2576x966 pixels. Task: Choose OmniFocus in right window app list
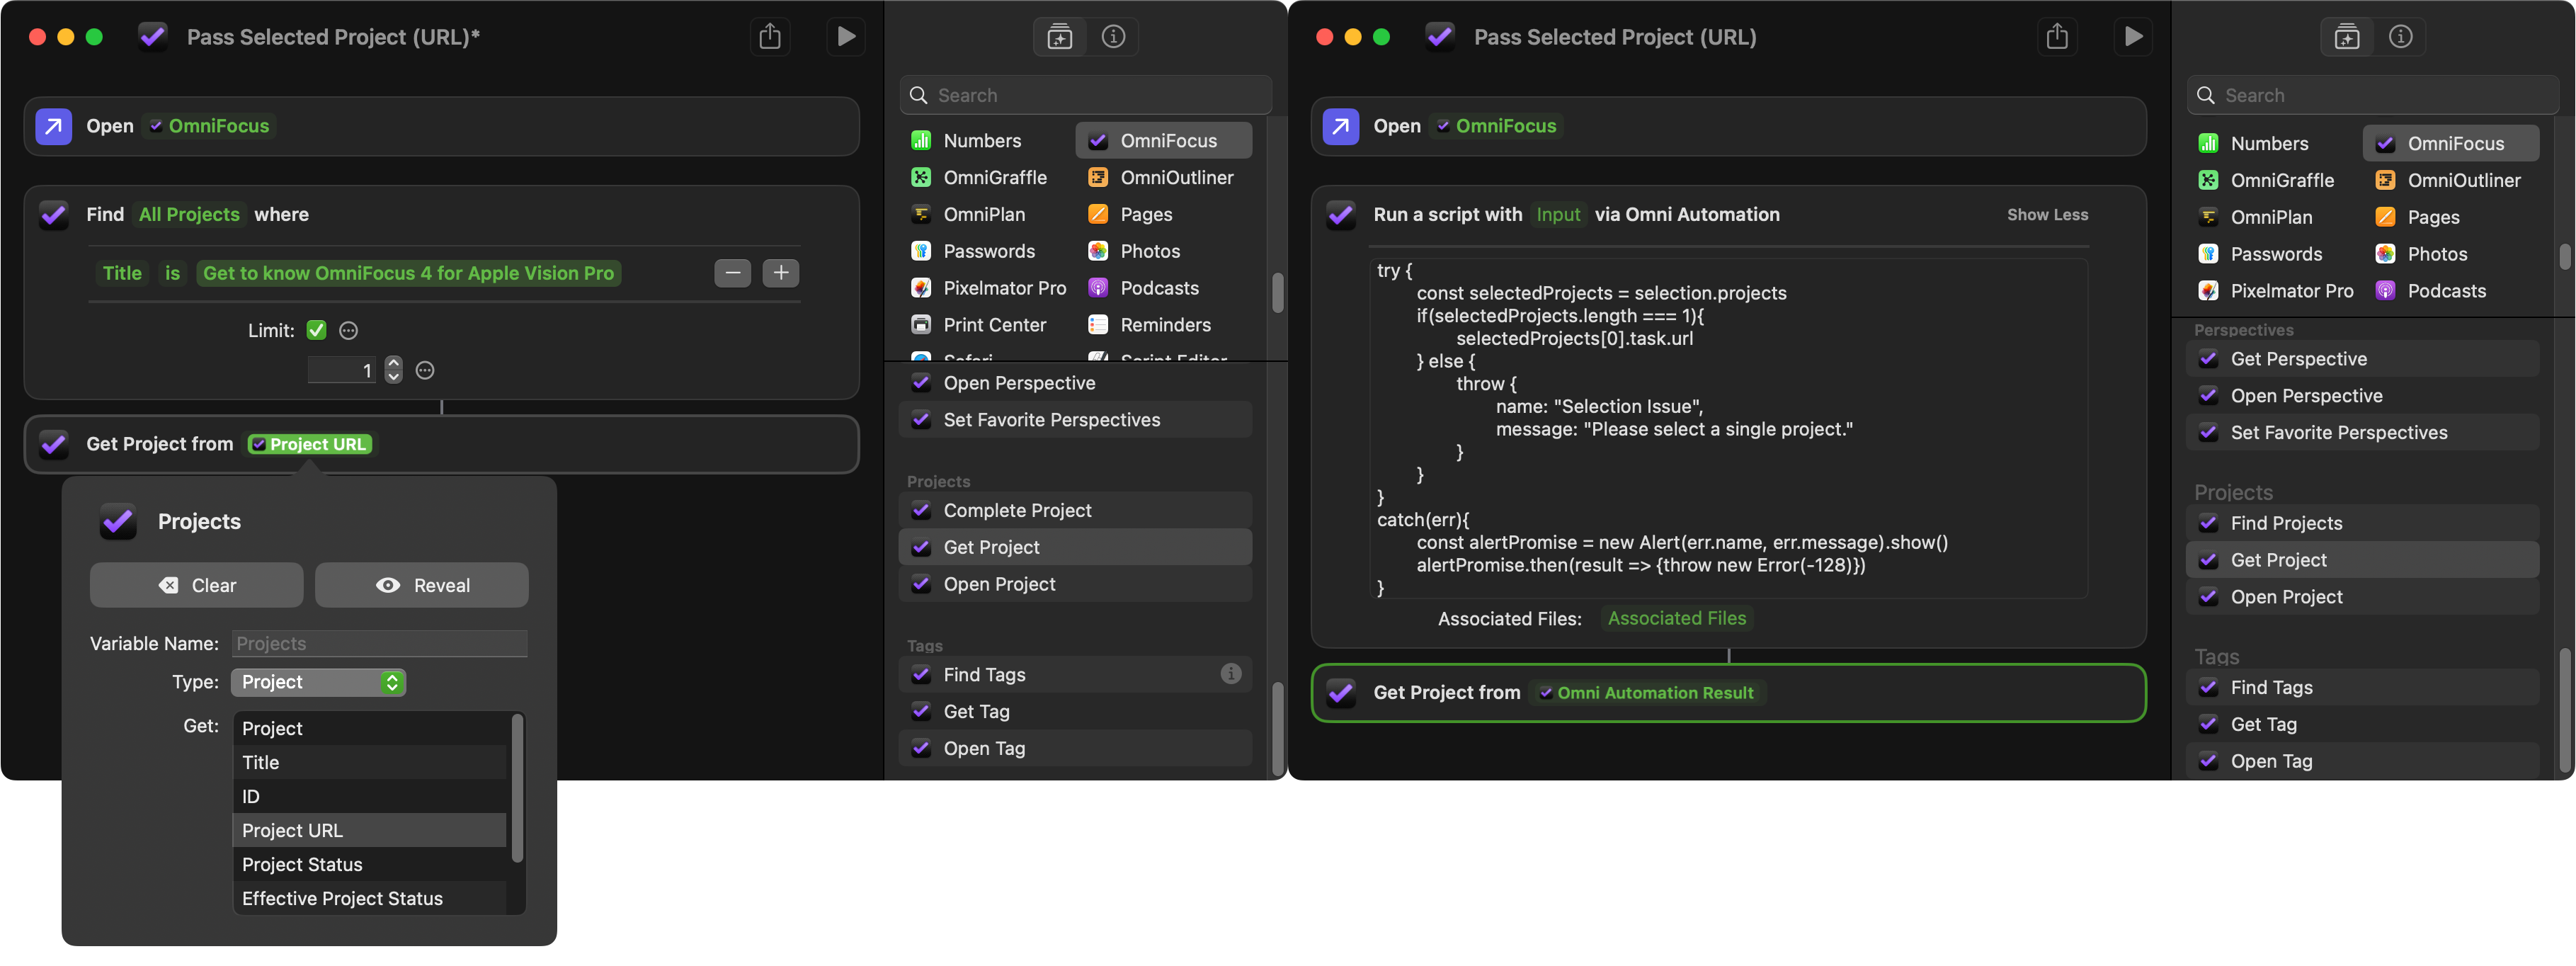(2450, 144)
